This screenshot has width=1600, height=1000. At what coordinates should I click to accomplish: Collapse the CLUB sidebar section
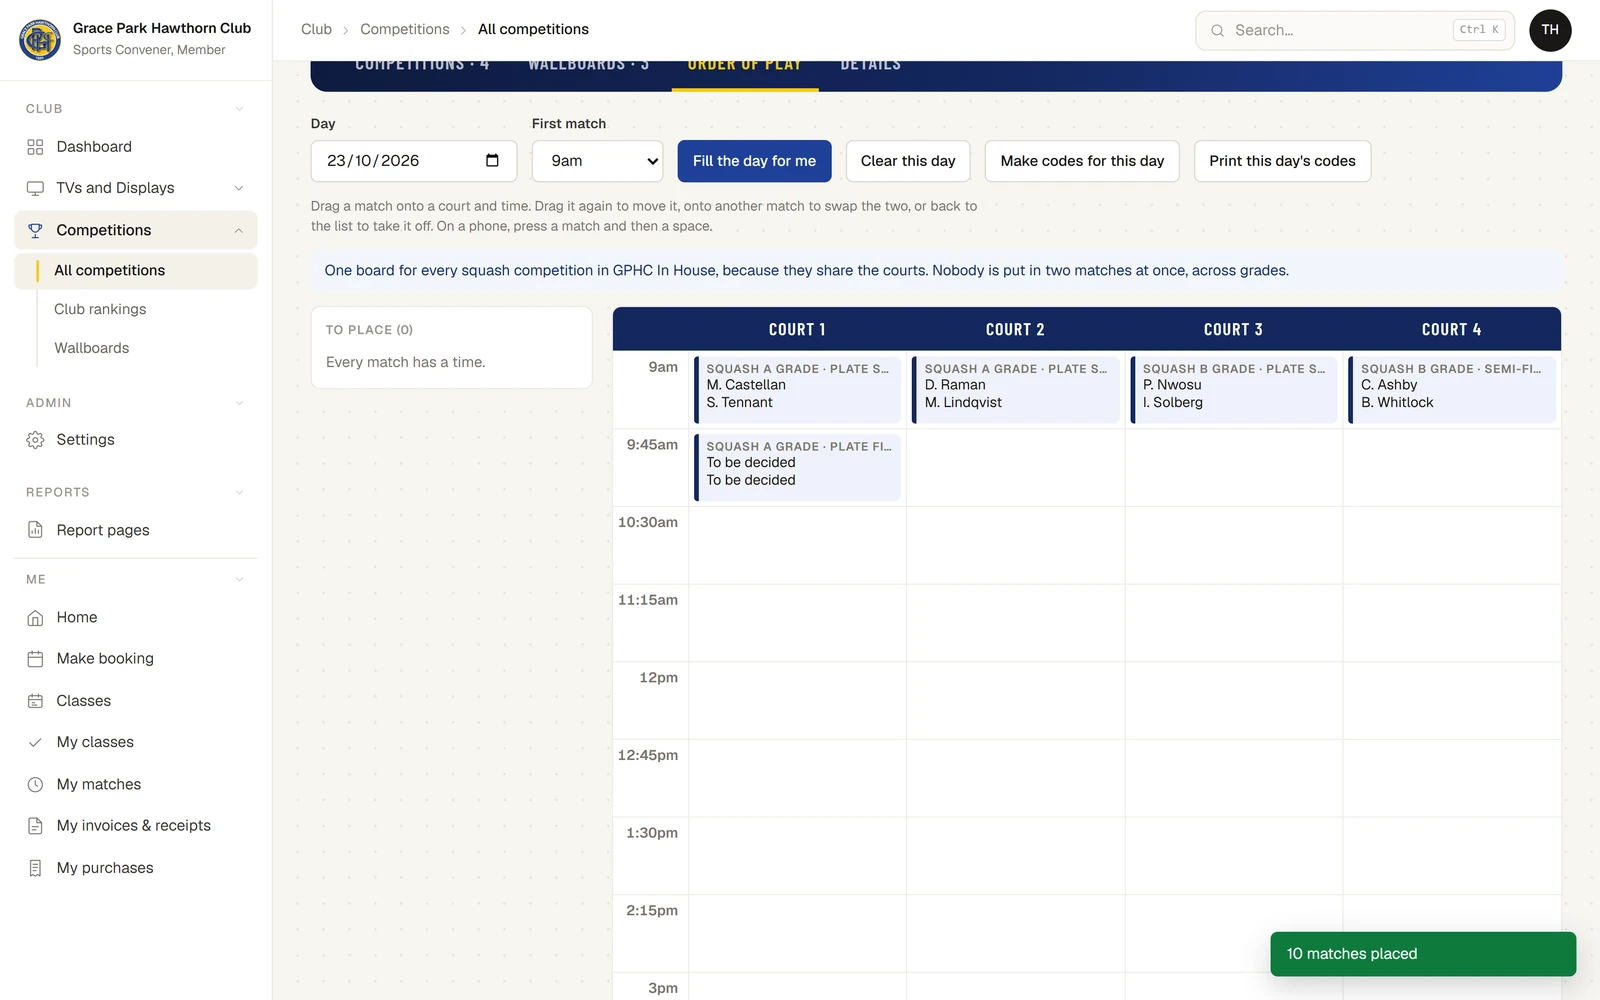239,109
